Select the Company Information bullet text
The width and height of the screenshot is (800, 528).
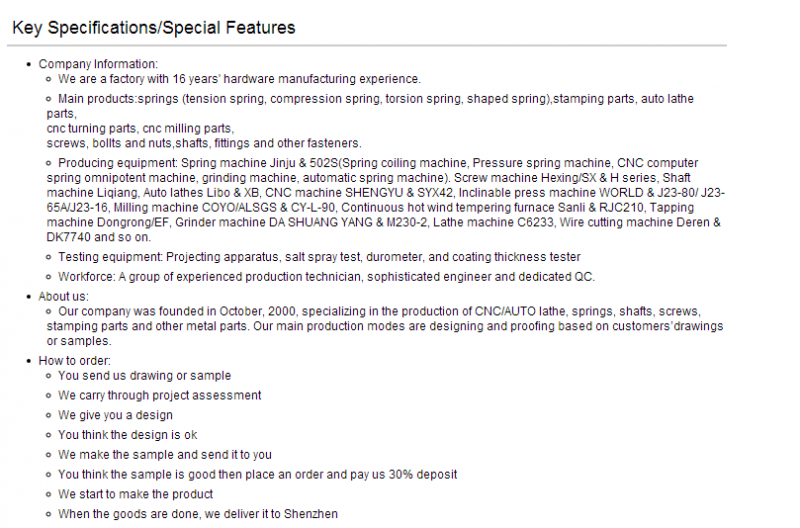point(98,64)
